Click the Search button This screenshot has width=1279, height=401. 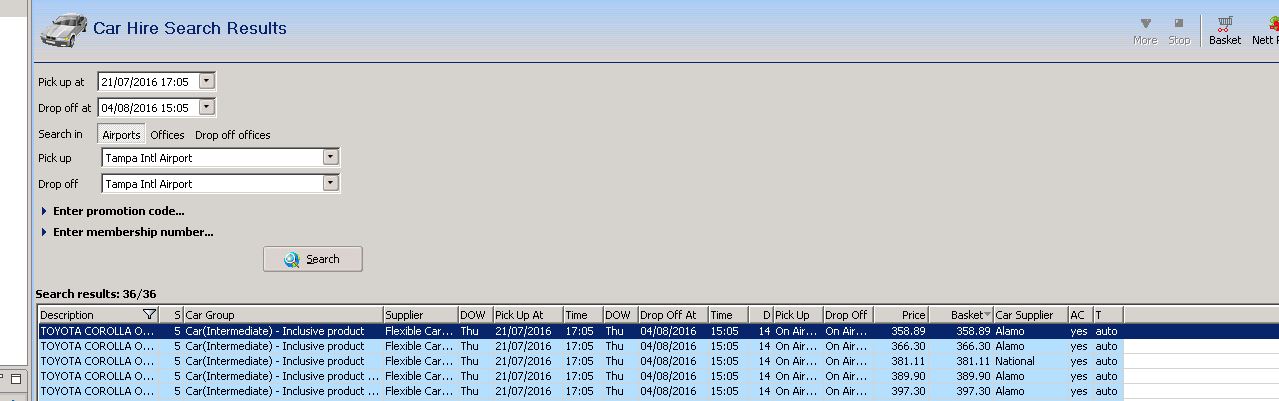313,259
